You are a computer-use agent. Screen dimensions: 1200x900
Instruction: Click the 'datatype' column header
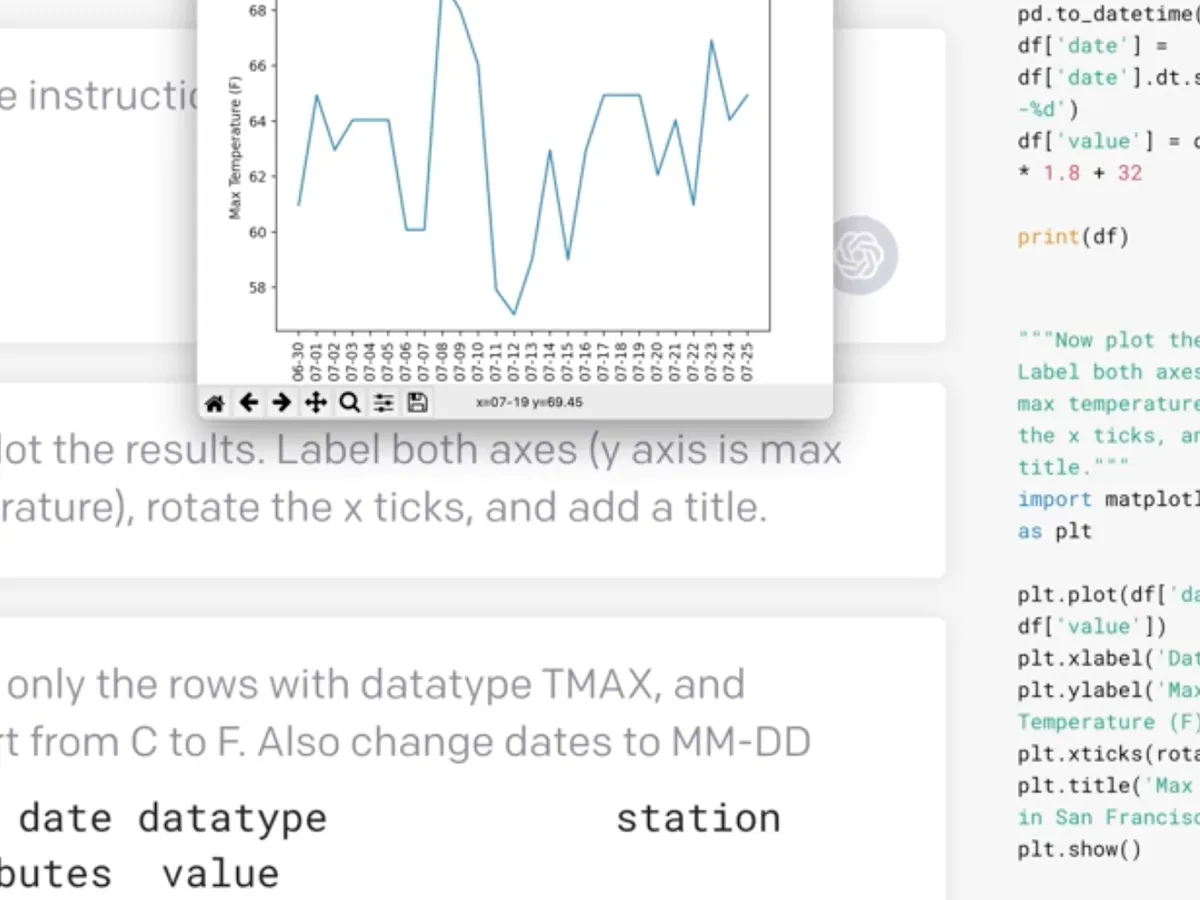click(x=232, y=818)
